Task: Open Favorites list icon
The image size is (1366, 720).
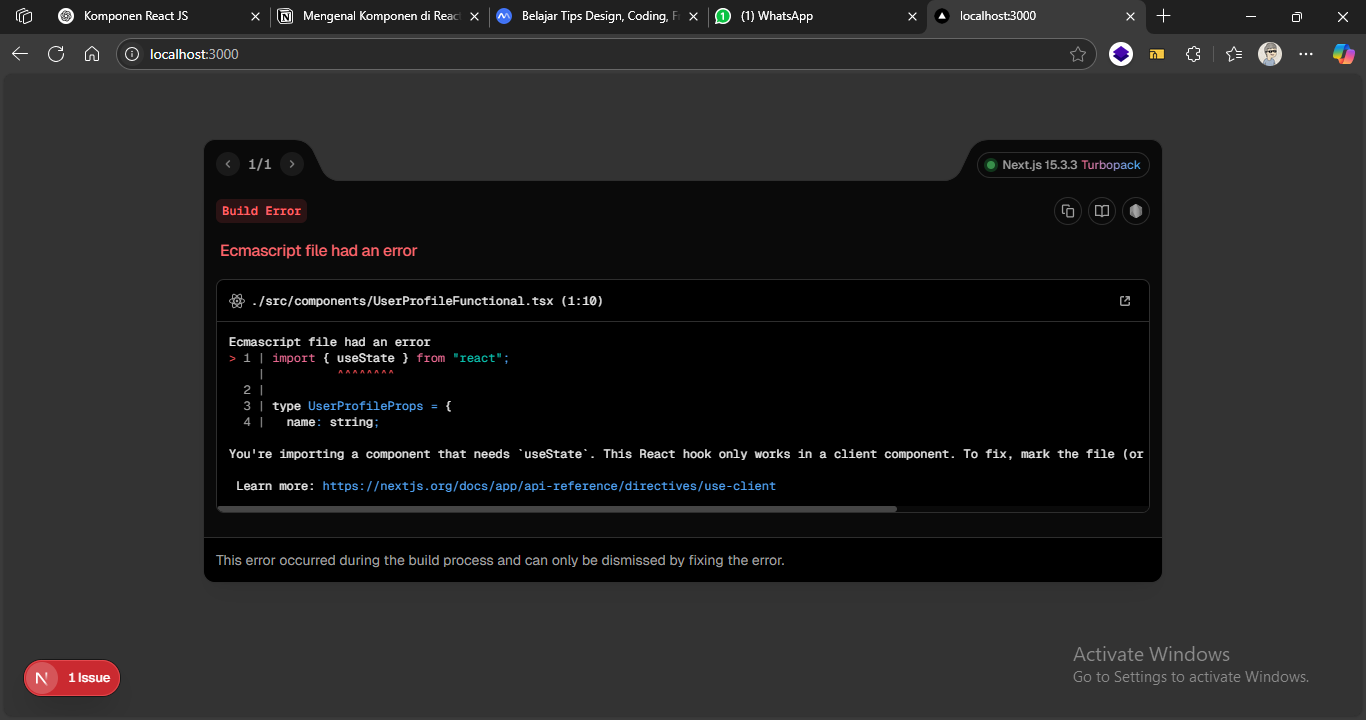Action: tap(1233, 54)
